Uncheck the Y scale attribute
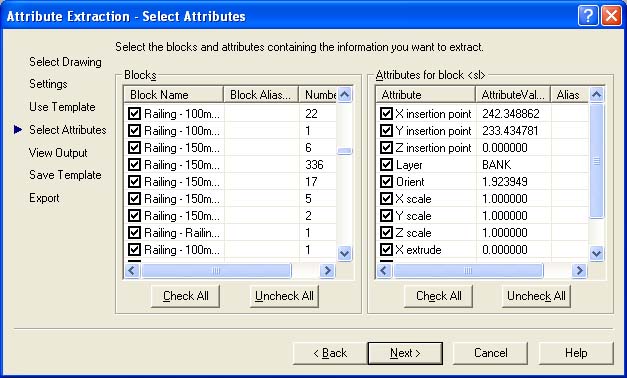 coord(386,216)
